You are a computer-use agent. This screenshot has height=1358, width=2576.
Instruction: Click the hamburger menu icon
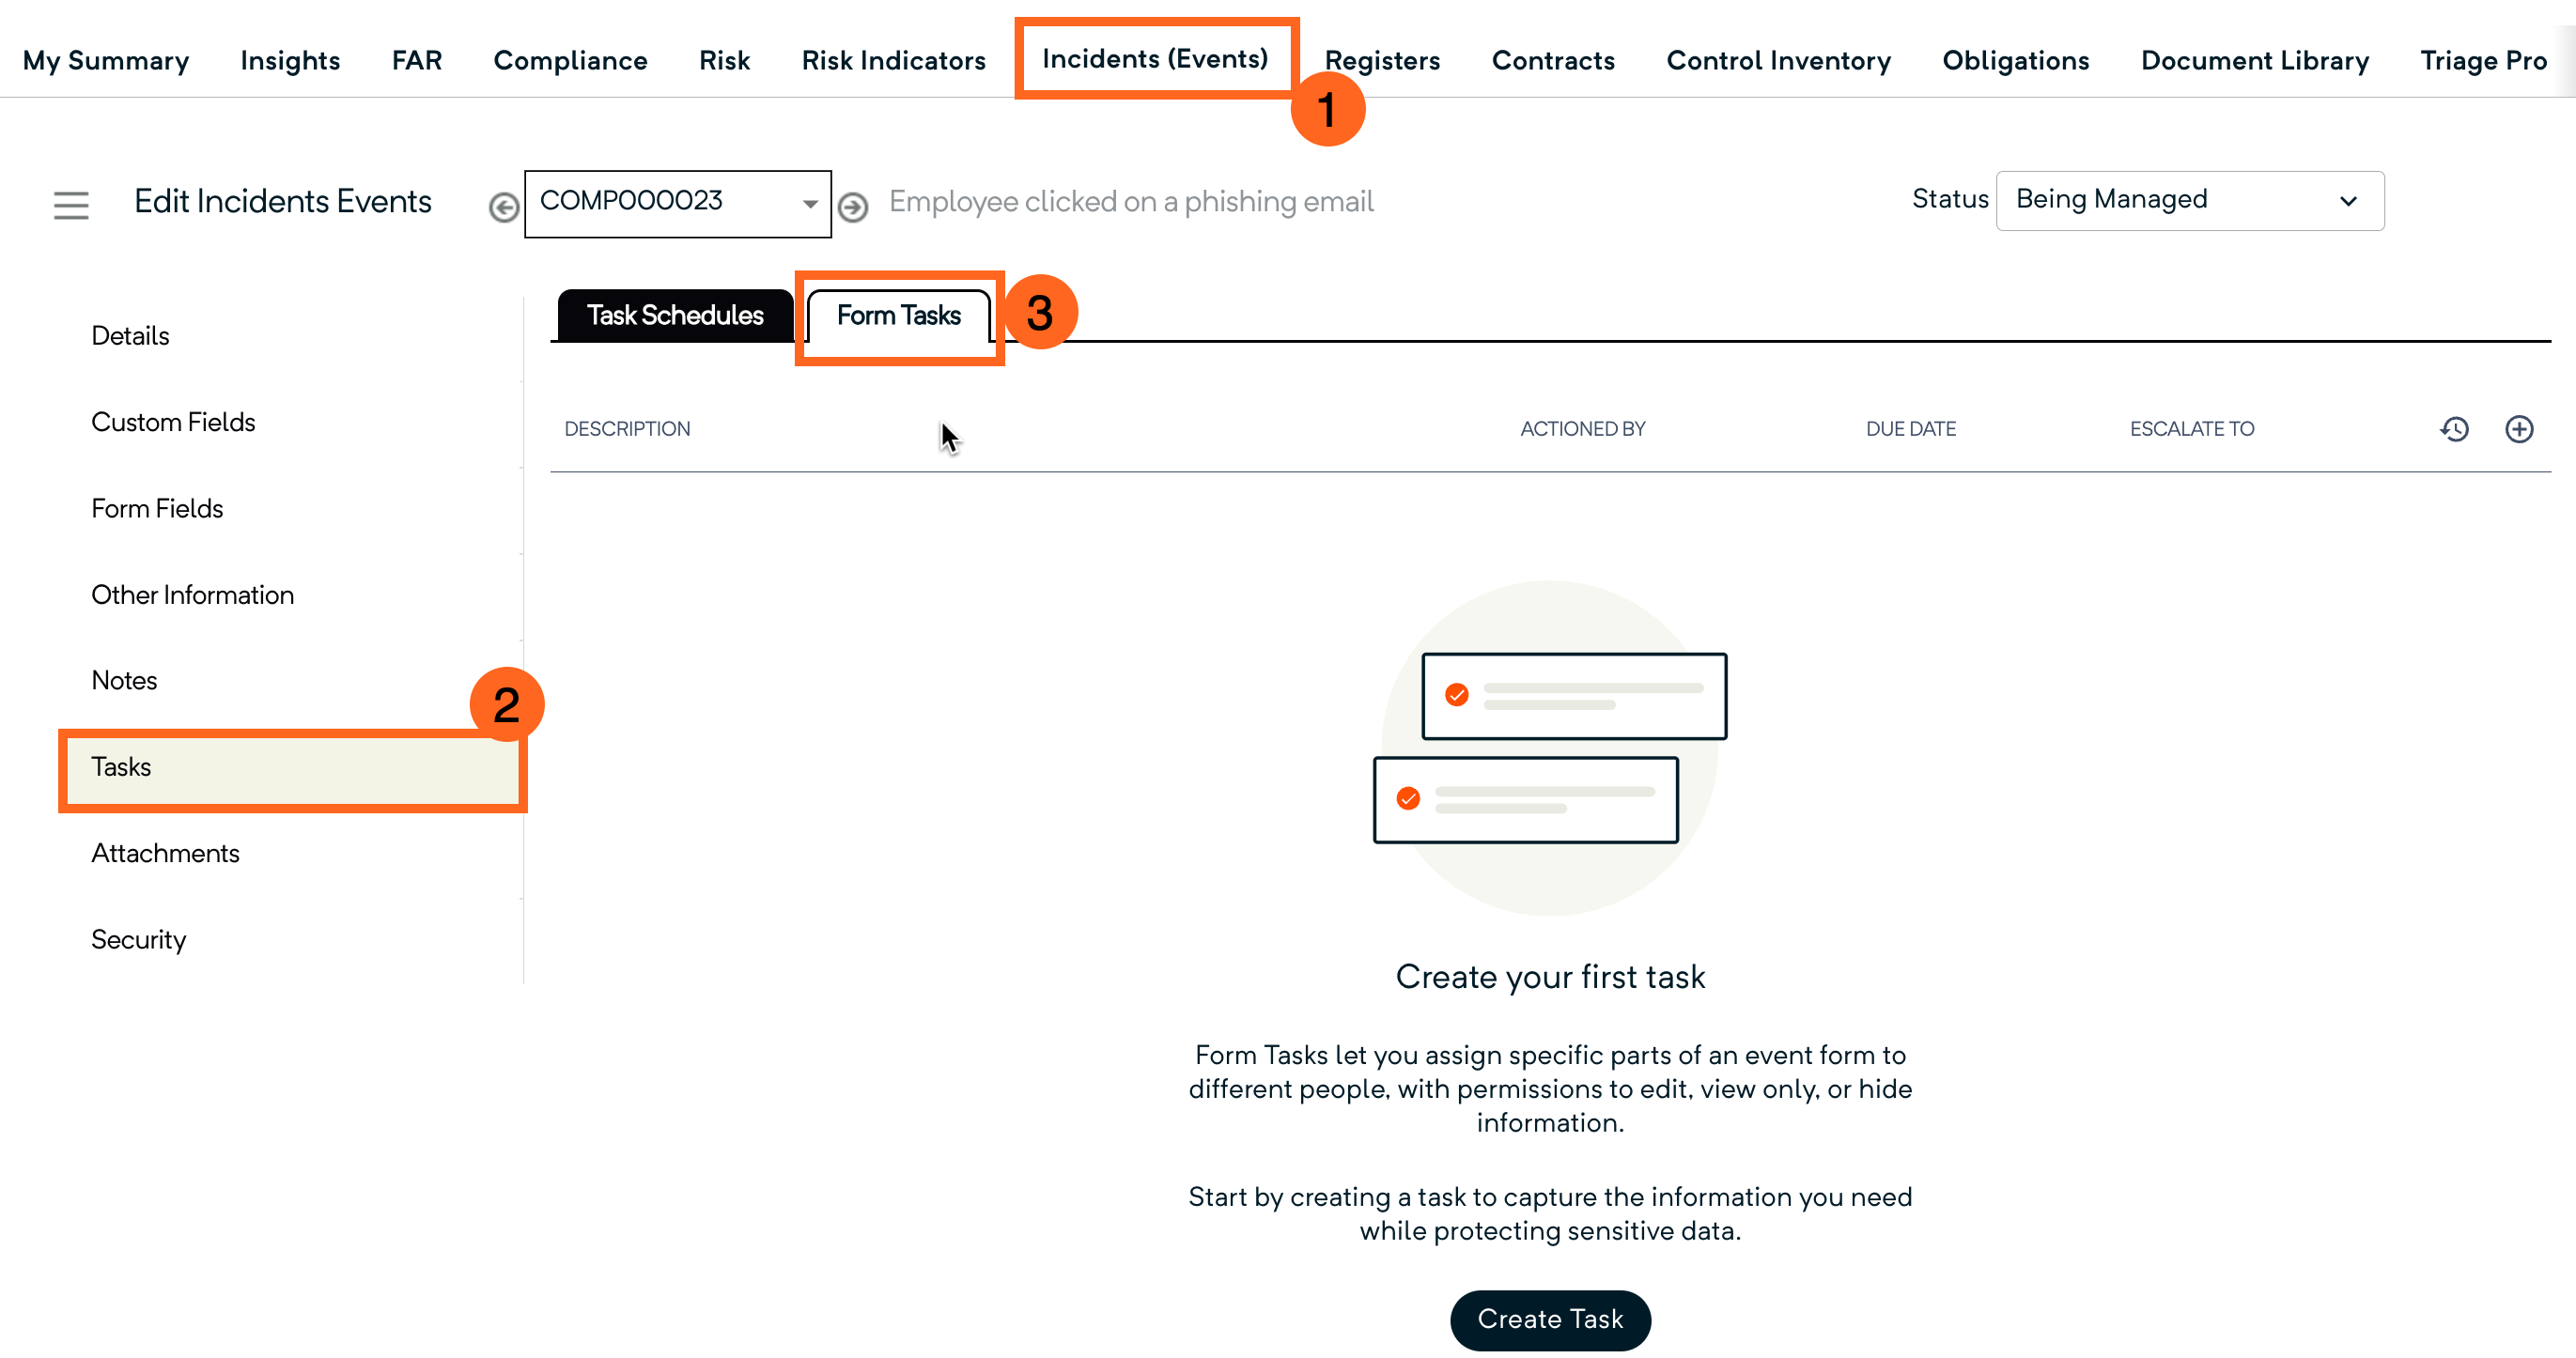pyautogui.click(x=71, y=205)
